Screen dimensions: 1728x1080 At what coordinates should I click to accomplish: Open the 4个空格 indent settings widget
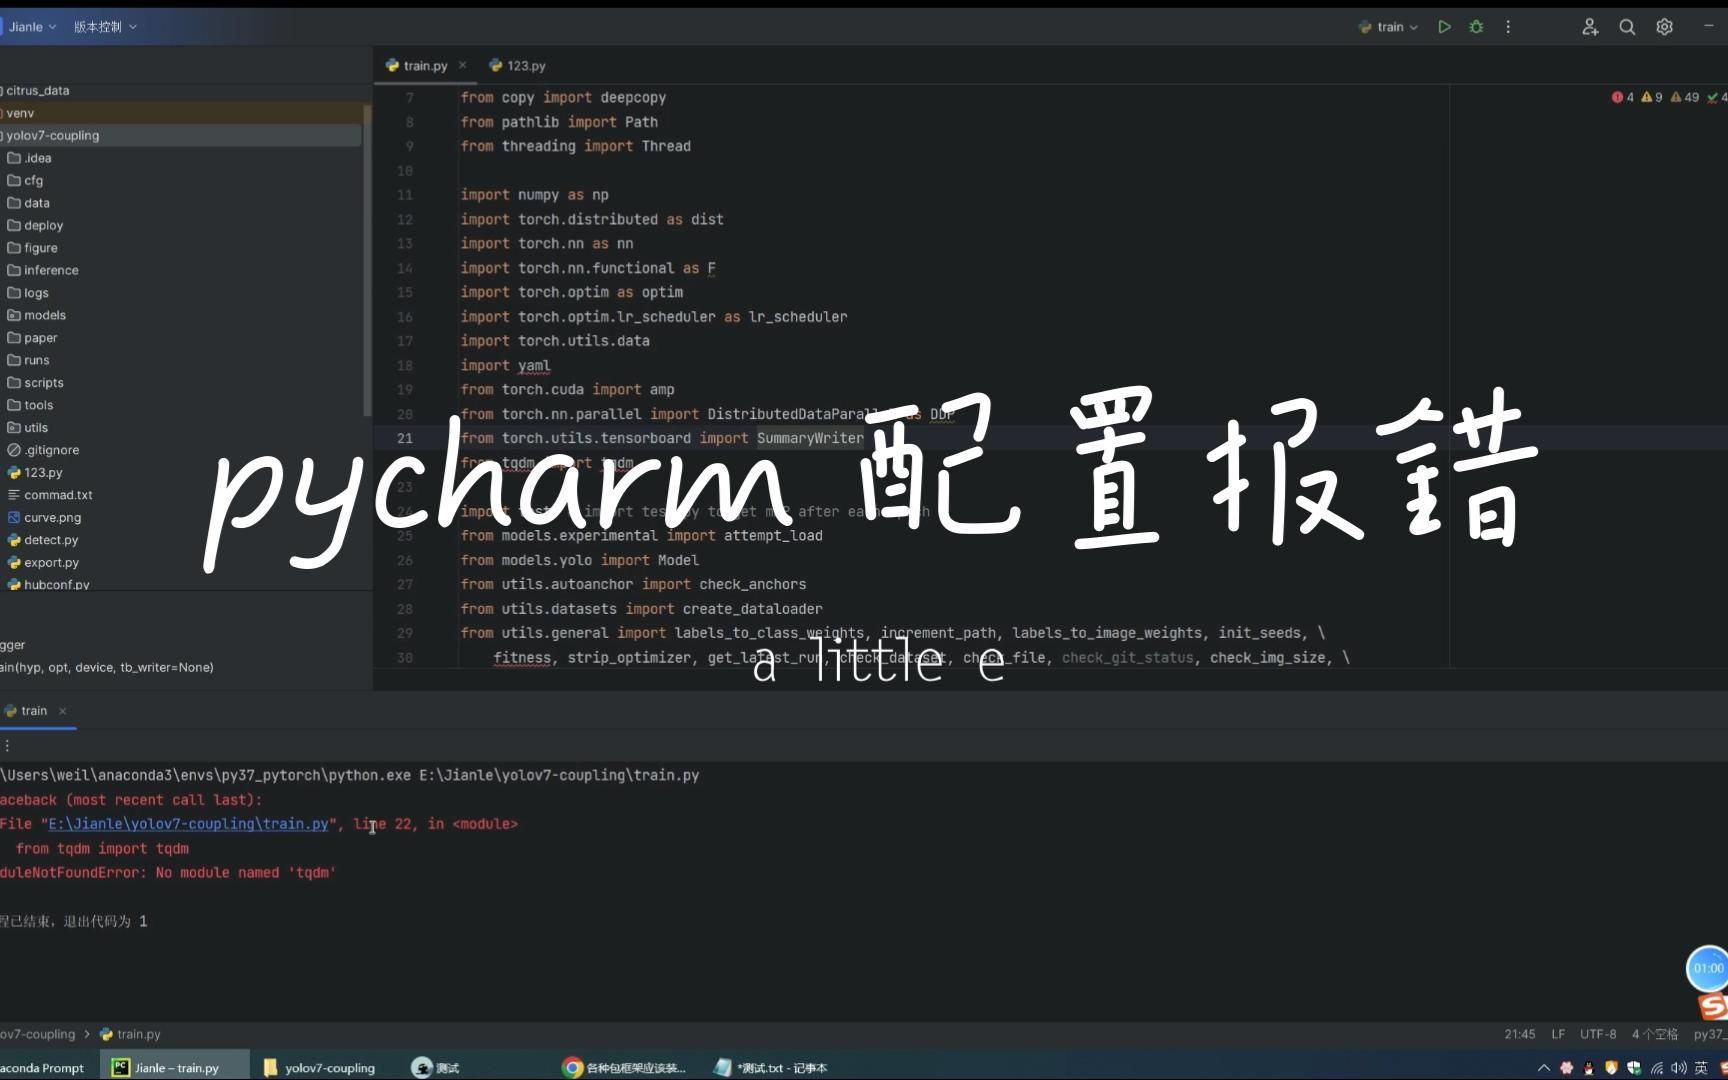click(x=1655, y=1035)
